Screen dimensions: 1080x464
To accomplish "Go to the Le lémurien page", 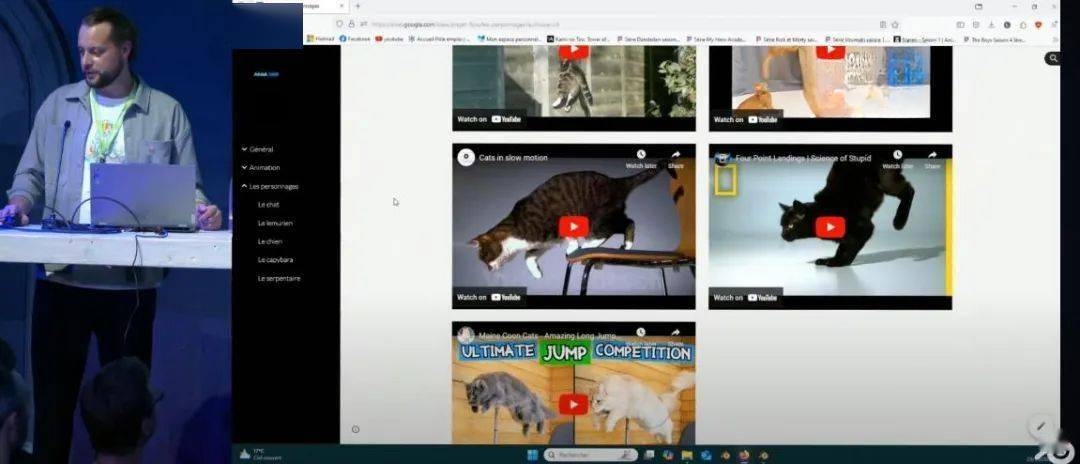I will pyautogui.click(x=276, y=223).
